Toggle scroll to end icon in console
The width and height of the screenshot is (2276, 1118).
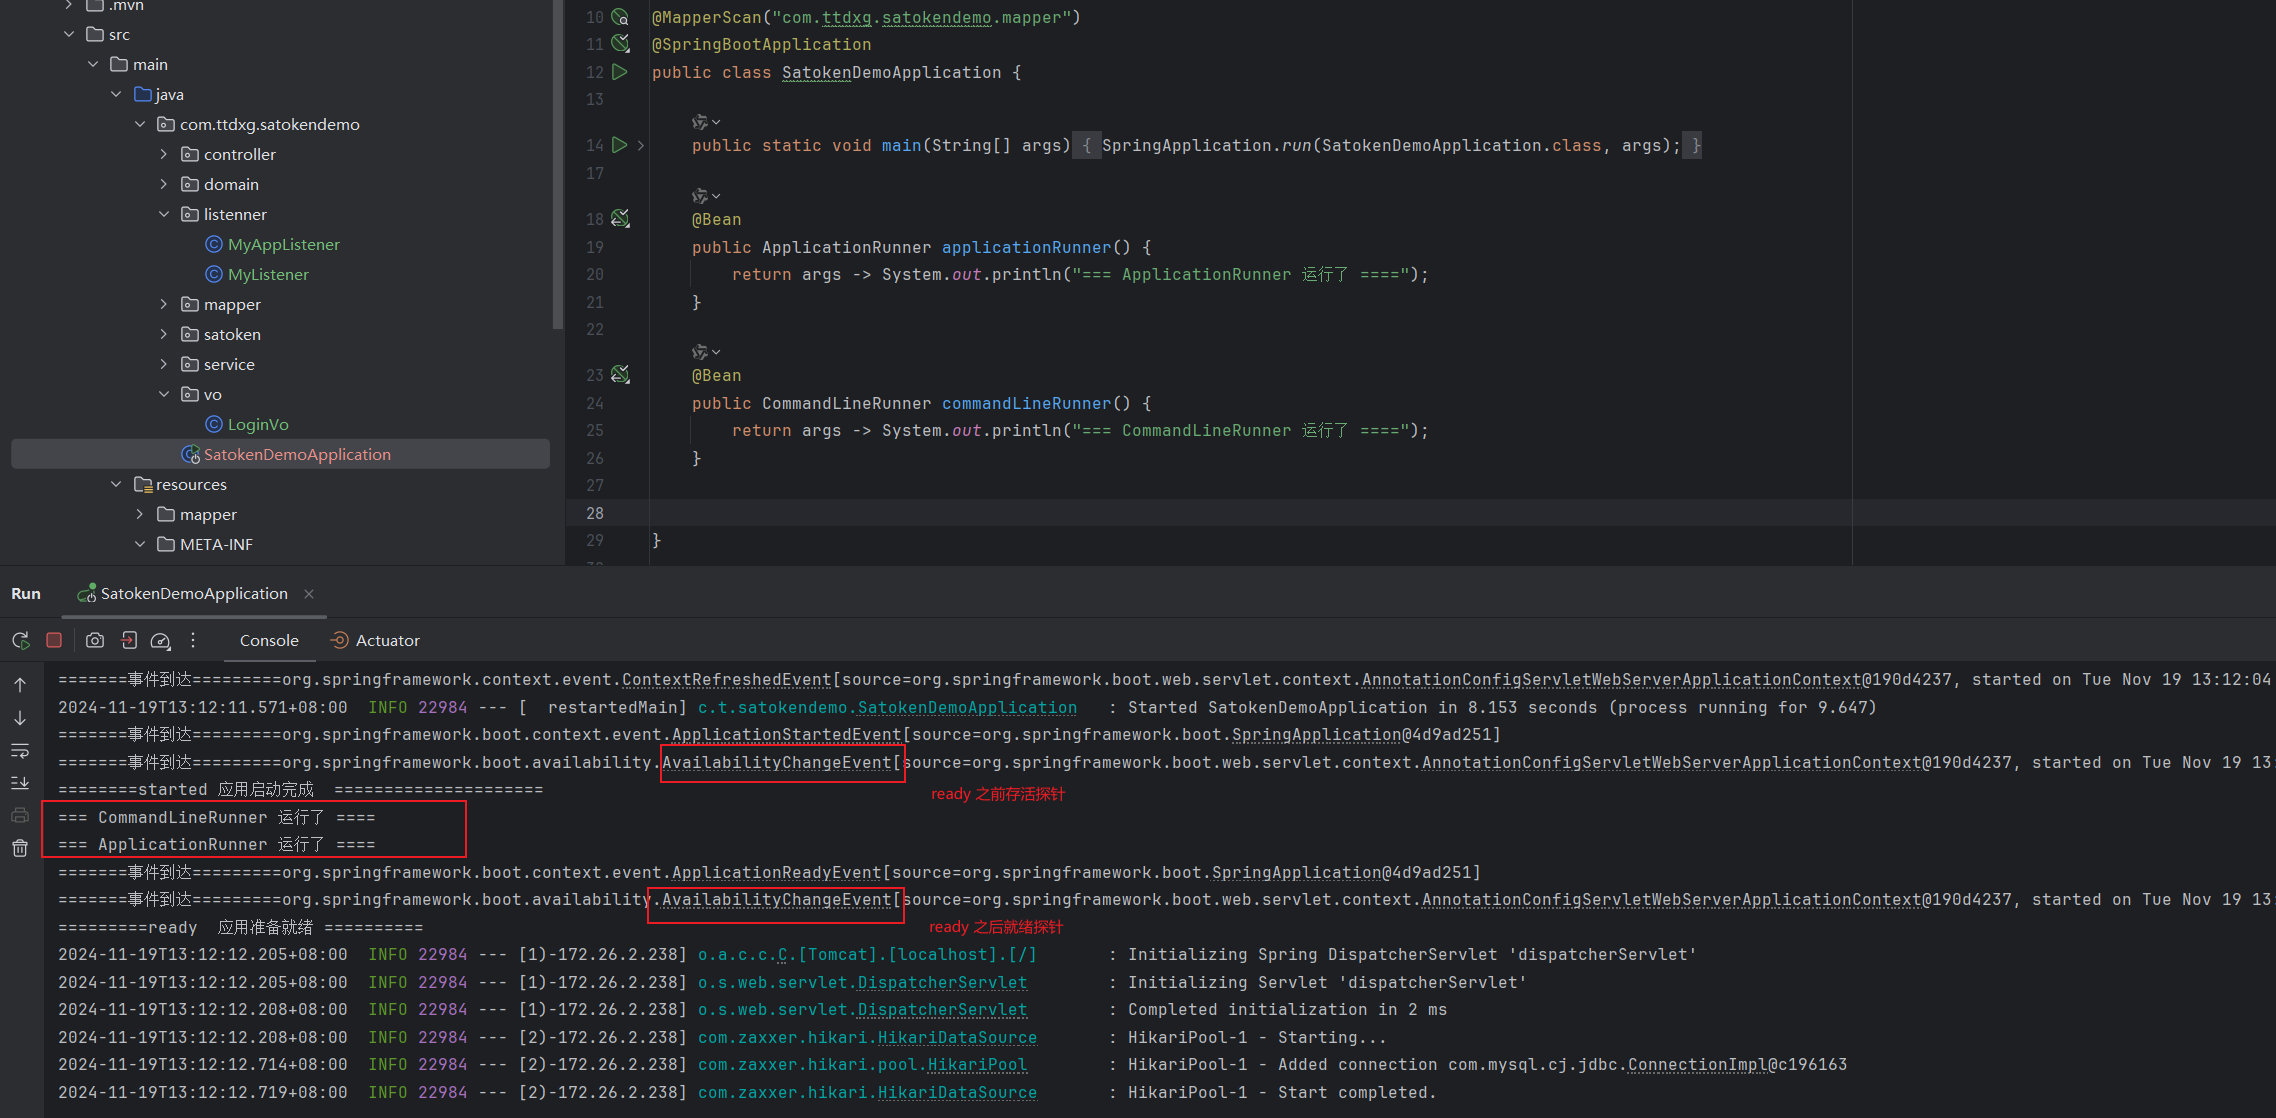point(20,783)
